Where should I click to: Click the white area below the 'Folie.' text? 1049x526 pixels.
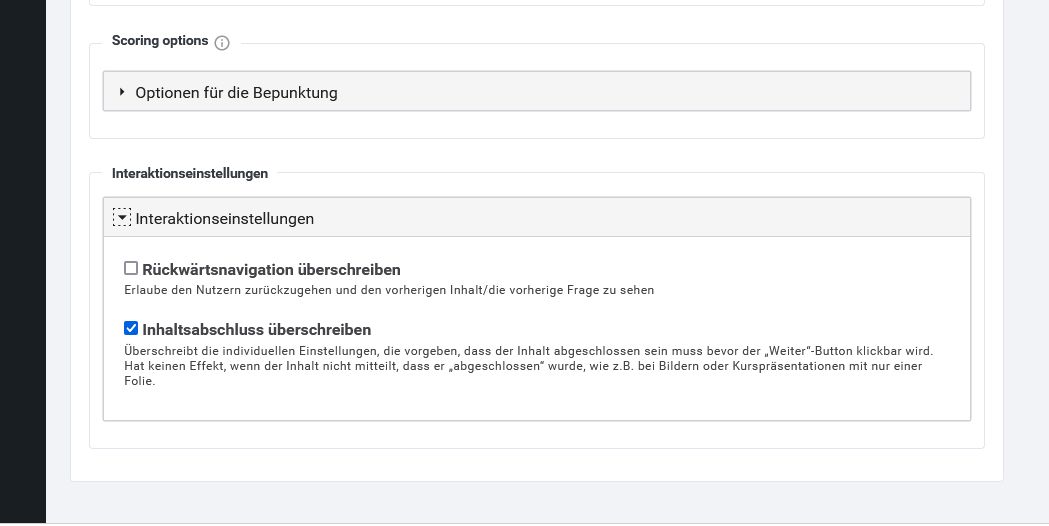tap(535, 404)
